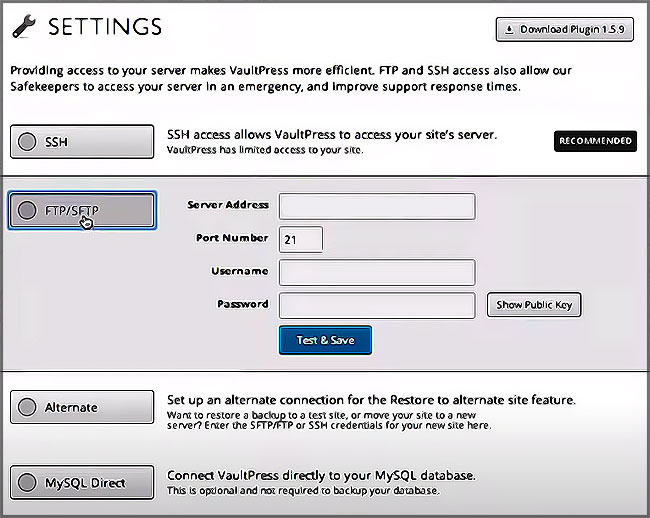Focus the Server Address field

click(377, 206)
